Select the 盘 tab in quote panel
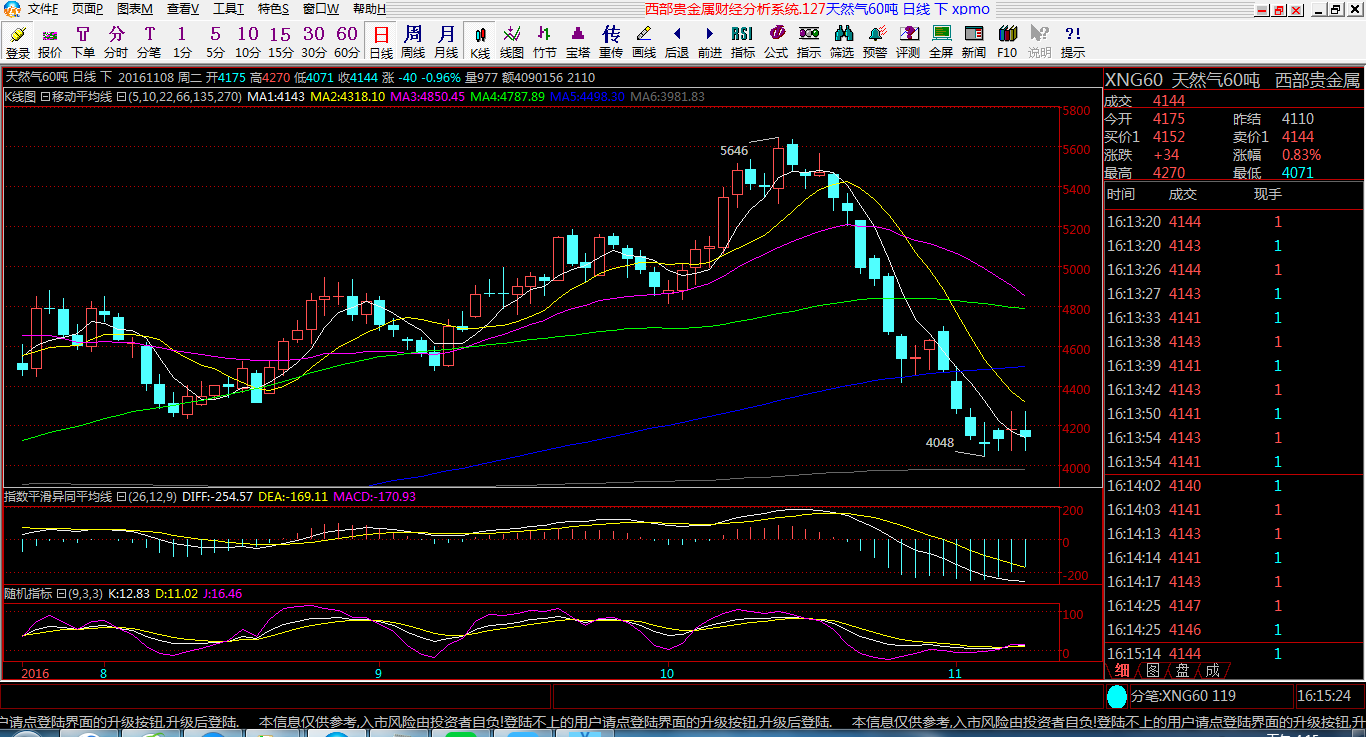Screen dimensions: 1366x737 pyautogui.click(x=1182, y=670)
